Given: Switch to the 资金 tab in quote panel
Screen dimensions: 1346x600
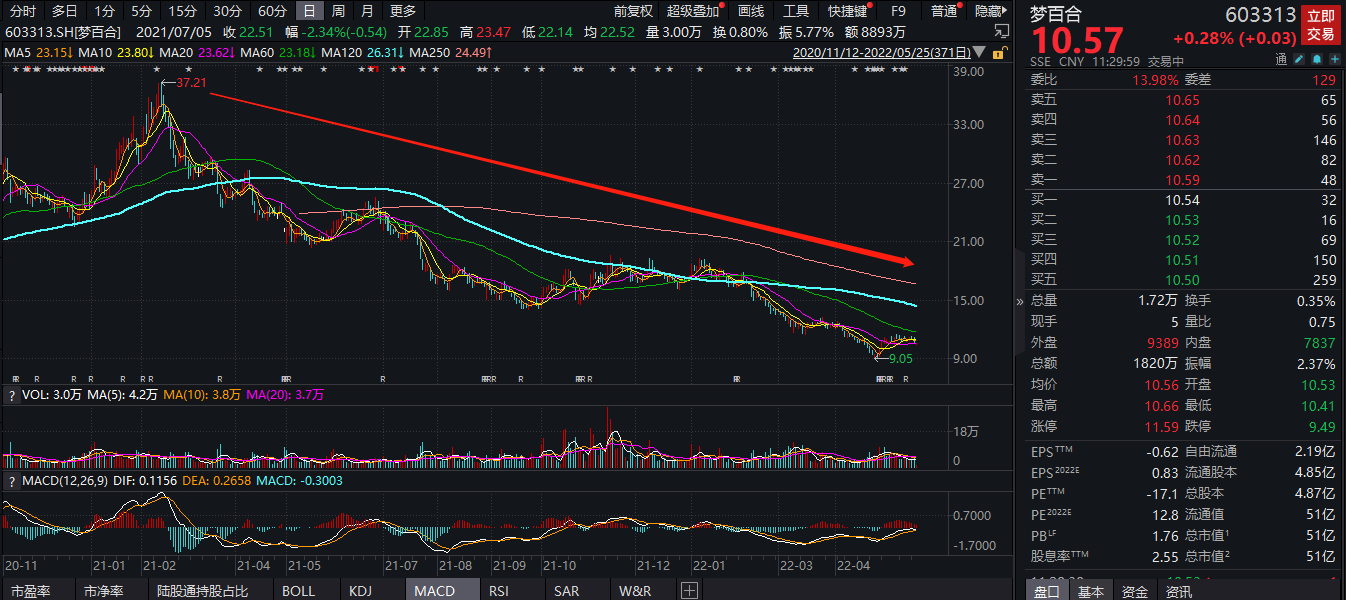Looking at the screenshot, I should pos(1135,591).
